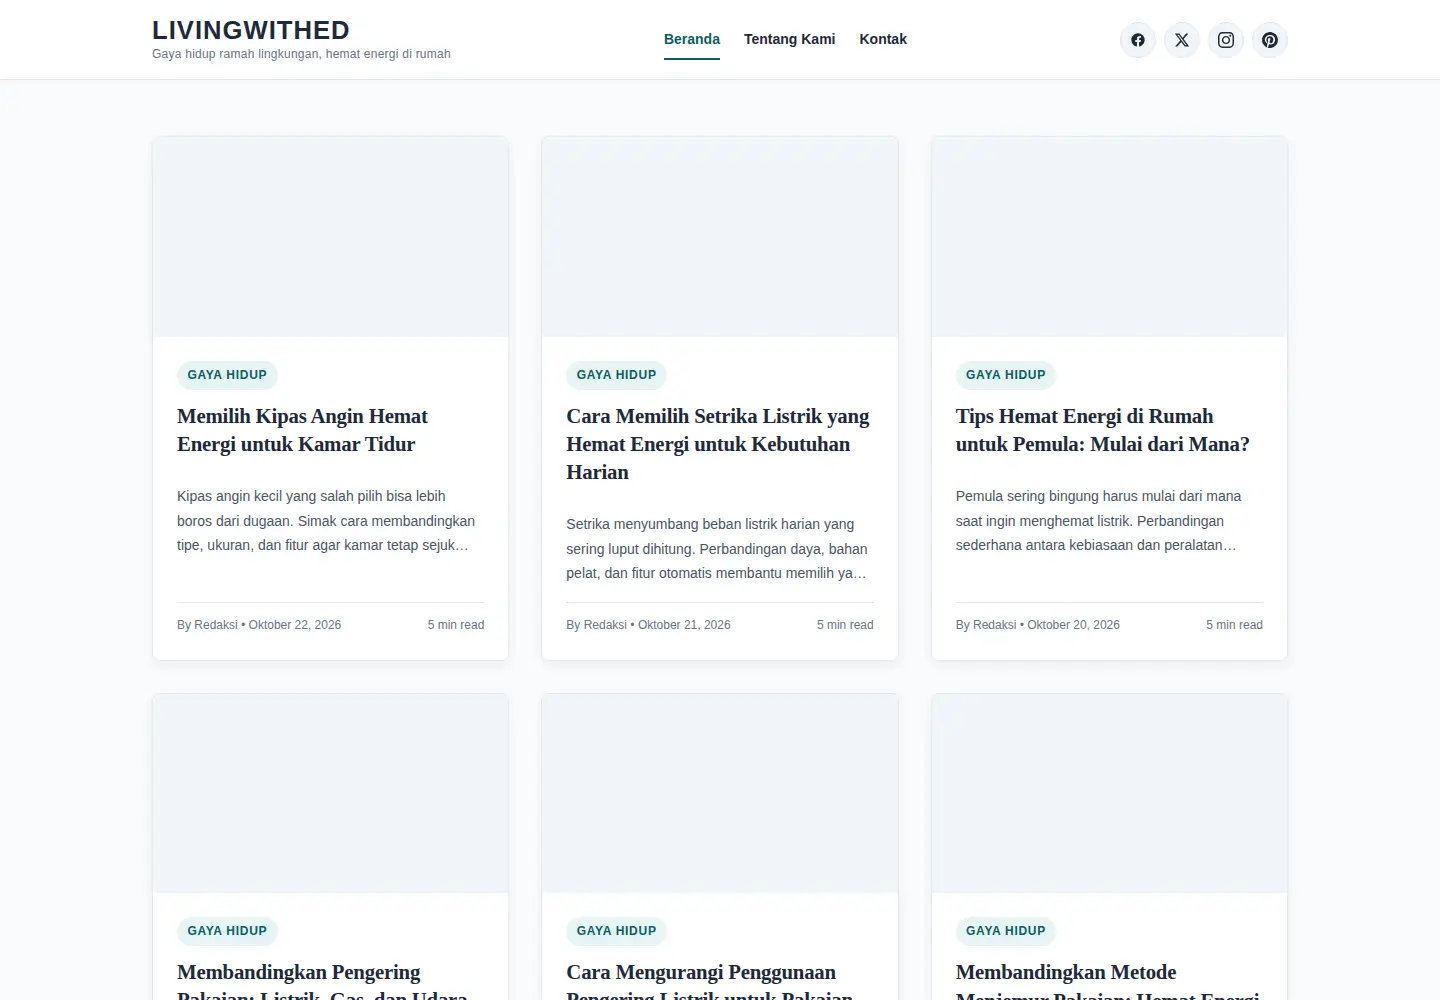Open the Instagram social icon
This screenshot has width=1440, height=1000.
(1226, 40)
